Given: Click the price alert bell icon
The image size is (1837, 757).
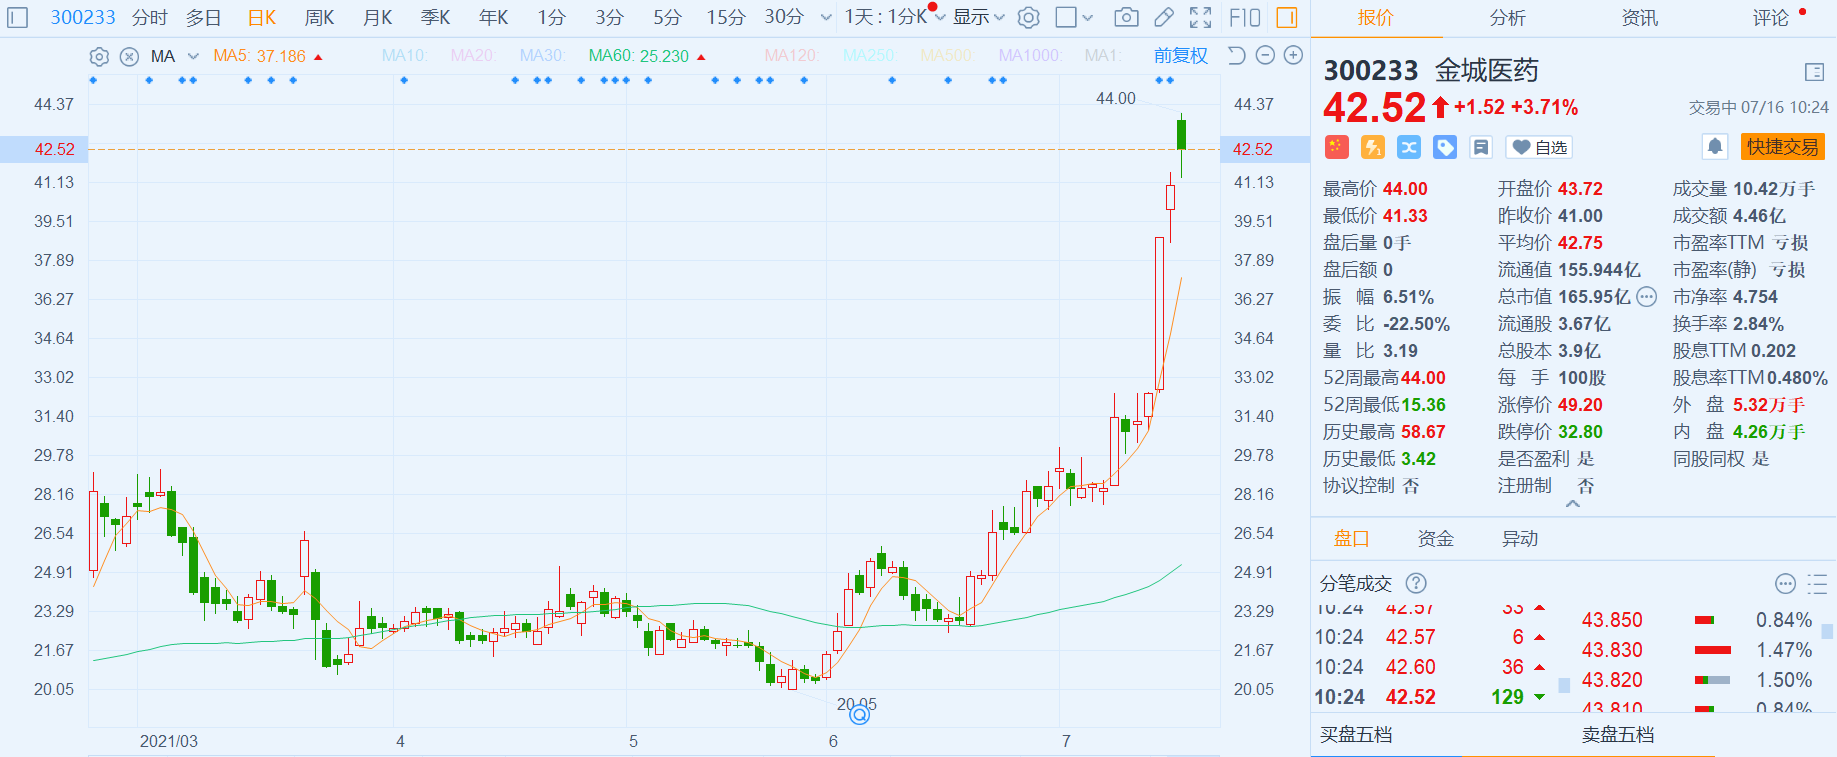Looking at the screenshot, I should tap(1715, 147).
